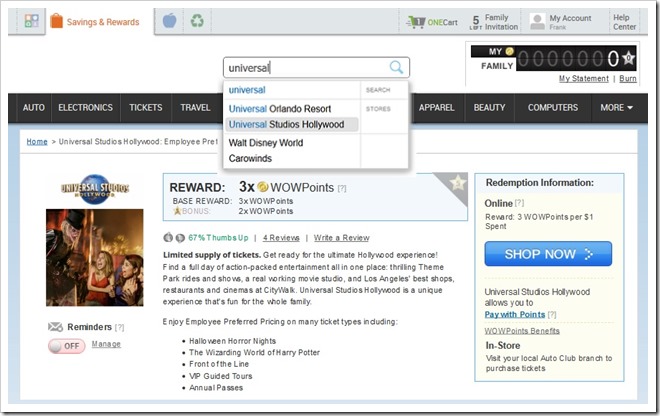The height and width of the screenshot is (416, 660).
Task: Click the star icon beside points counter
Action: point(628,58)
